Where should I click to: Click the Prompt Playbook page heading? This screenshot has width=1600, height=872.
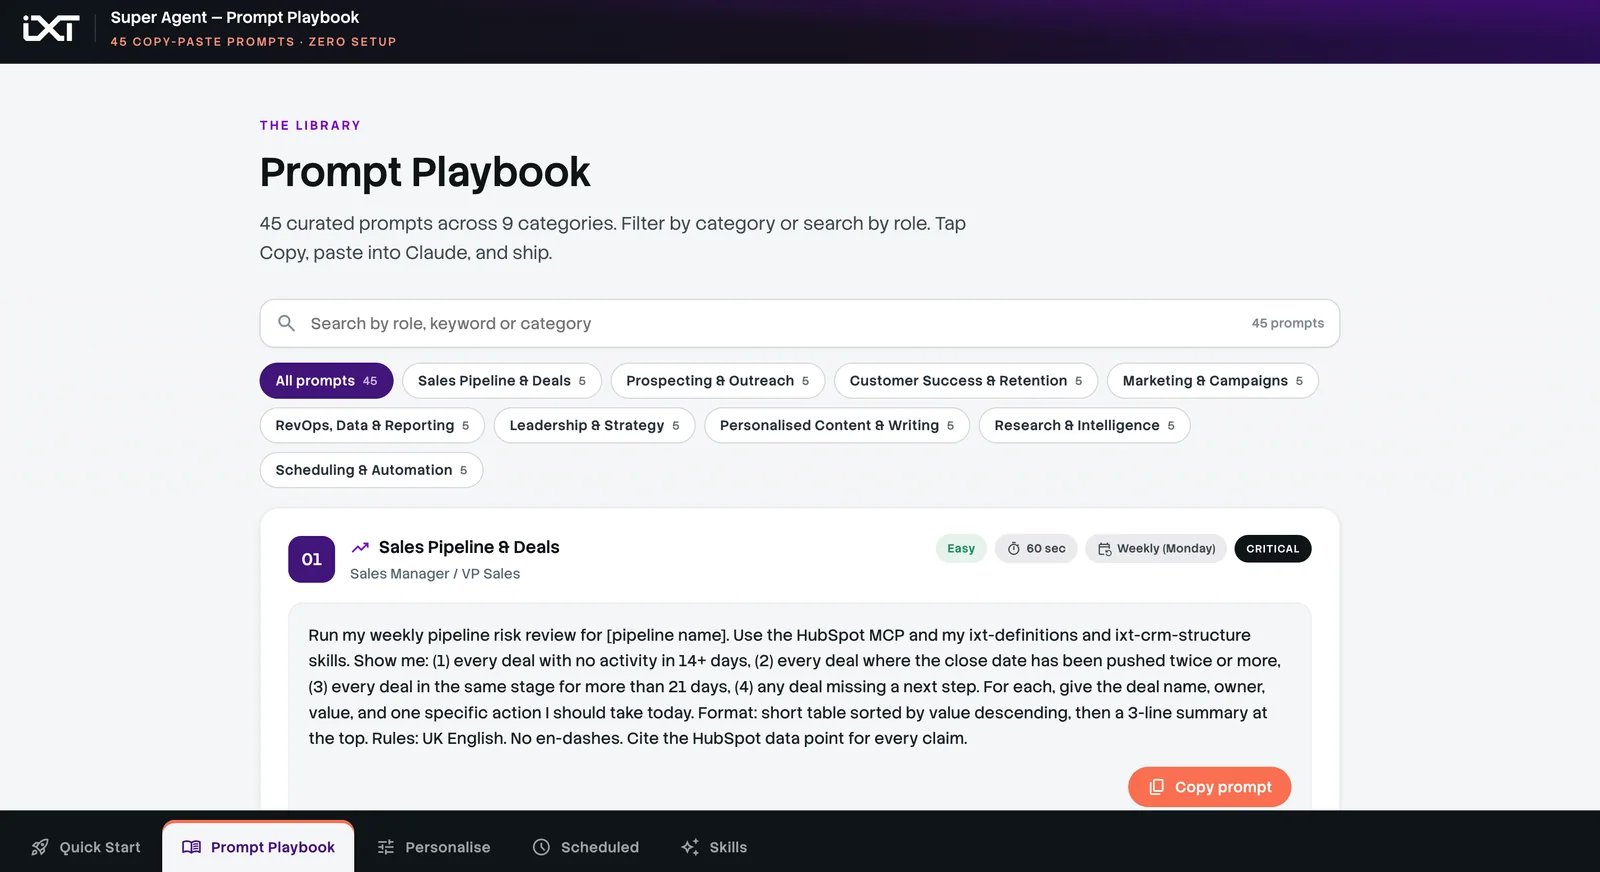(x=425, y=172)
